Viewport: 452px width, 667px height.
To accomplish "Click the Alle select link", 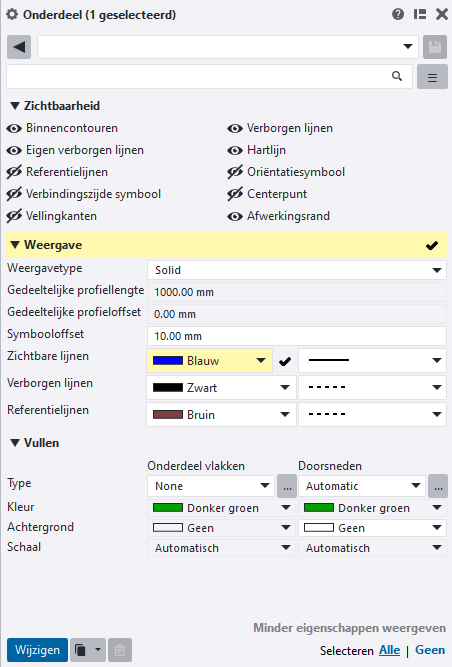I will click(389, 650).
